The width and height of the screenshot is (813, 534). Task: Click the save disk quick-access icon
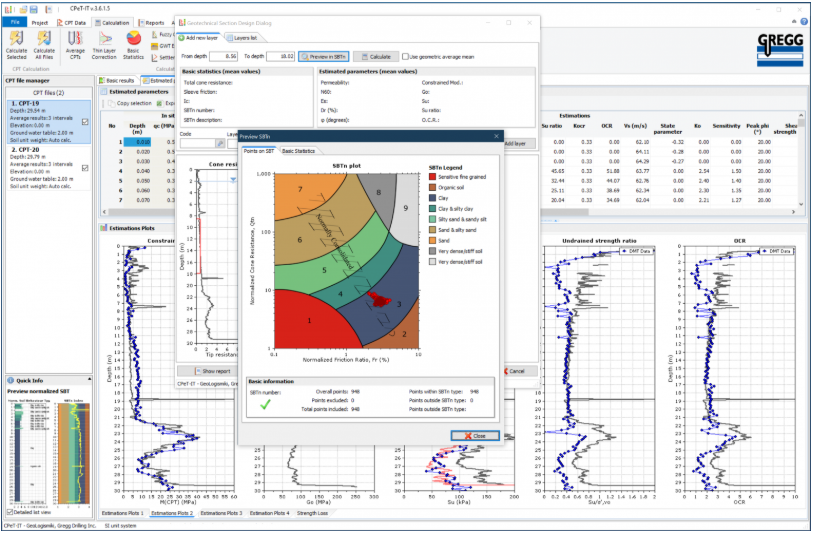(x=34, y=9)
